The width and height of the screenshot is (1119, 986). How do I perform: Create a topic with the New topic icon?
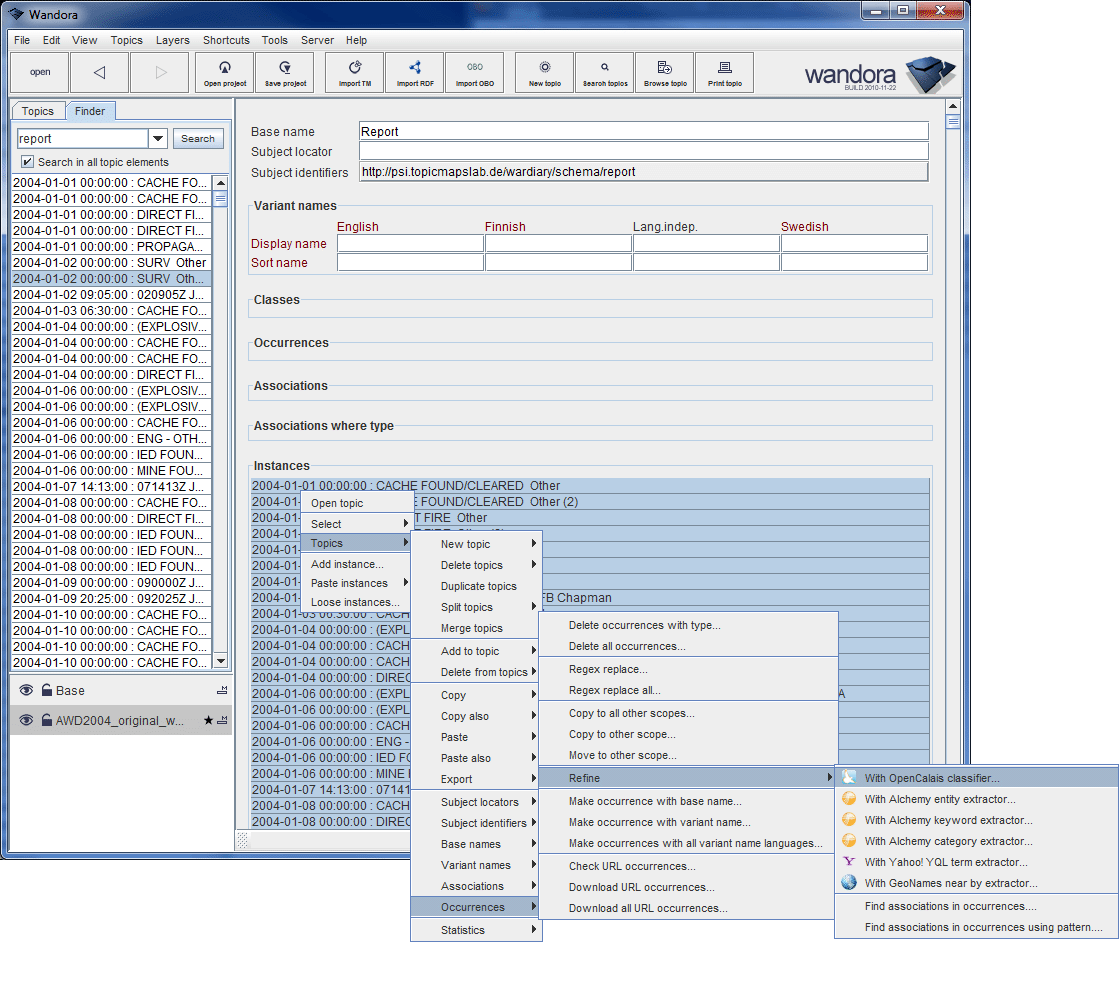pos(543,72)
